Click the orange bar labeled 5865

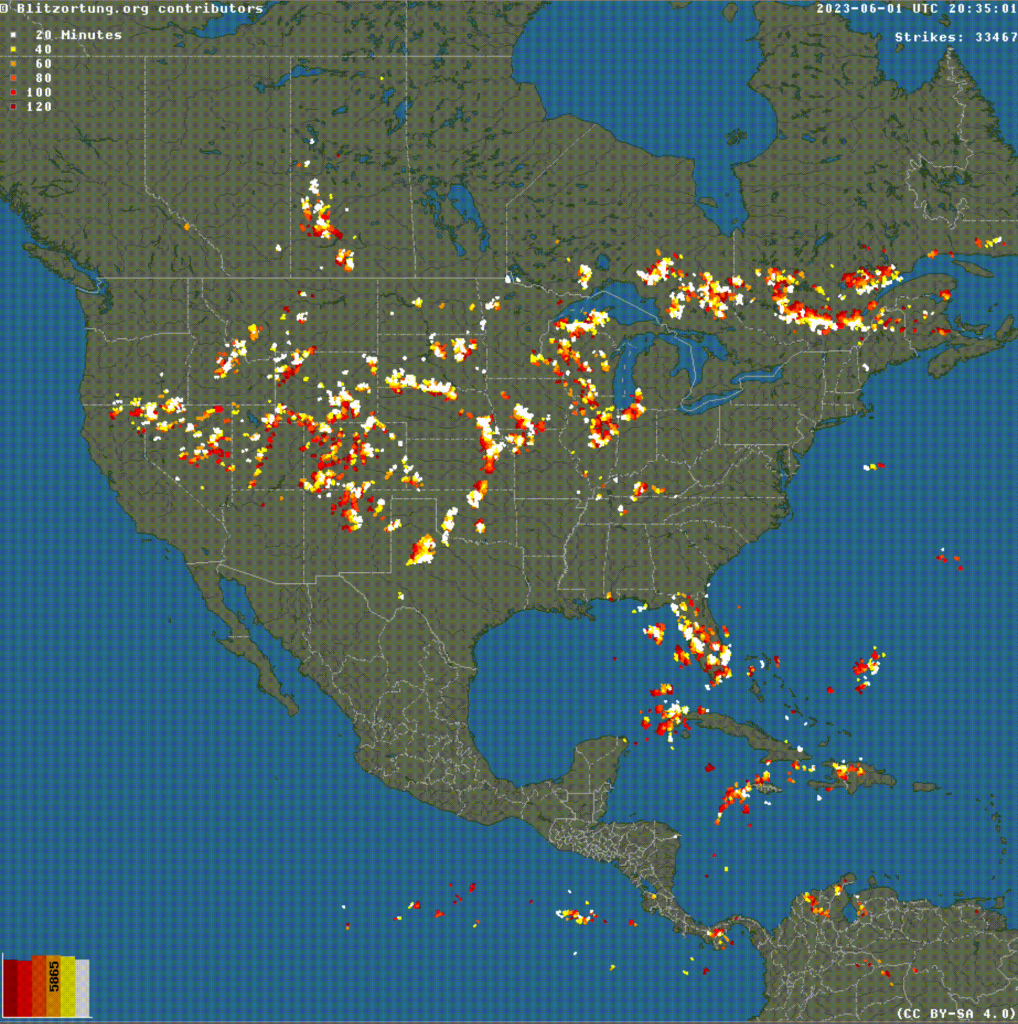[x=54, y=985]
